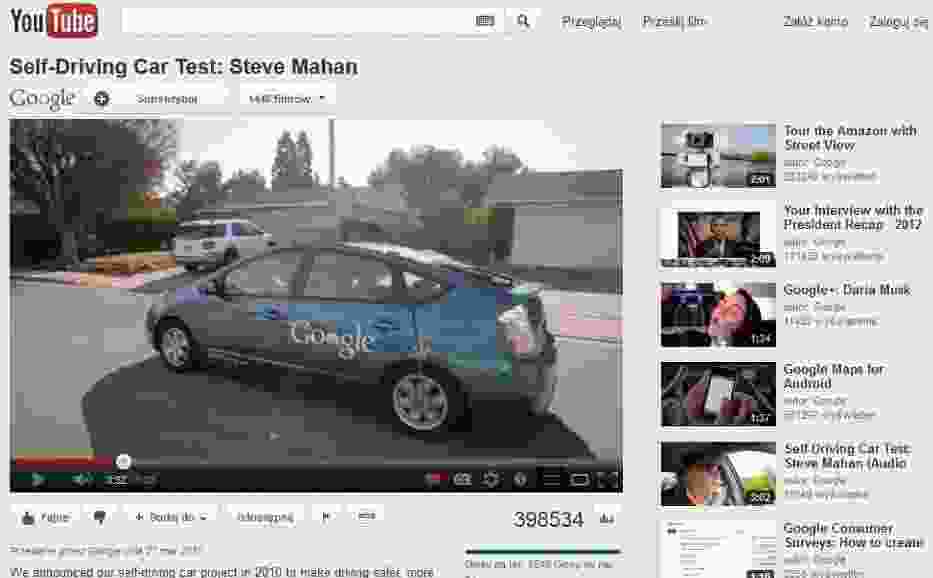Open the Google Maps for Android thumbnail
The width and height of the screenshot is (933, 578).
[x=718, y=394]
